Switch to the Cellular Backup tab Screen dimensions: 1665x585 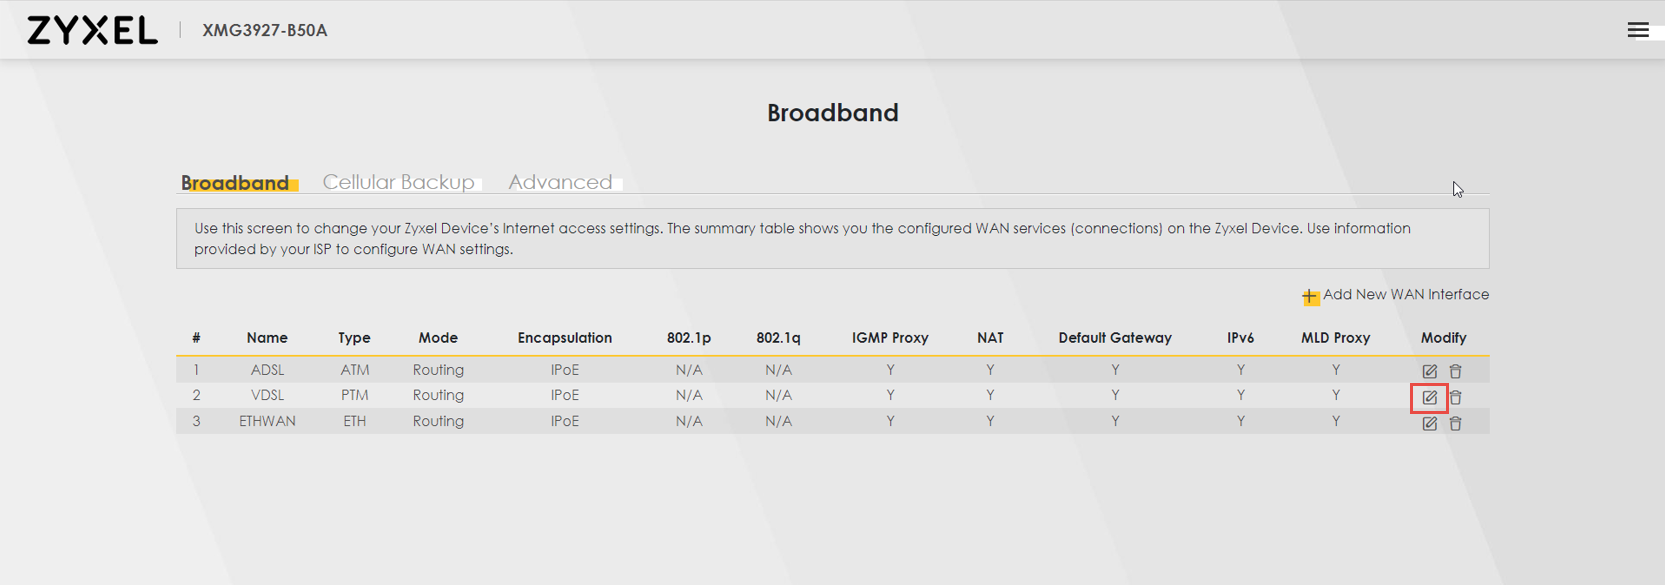click(x=398, y=182)
